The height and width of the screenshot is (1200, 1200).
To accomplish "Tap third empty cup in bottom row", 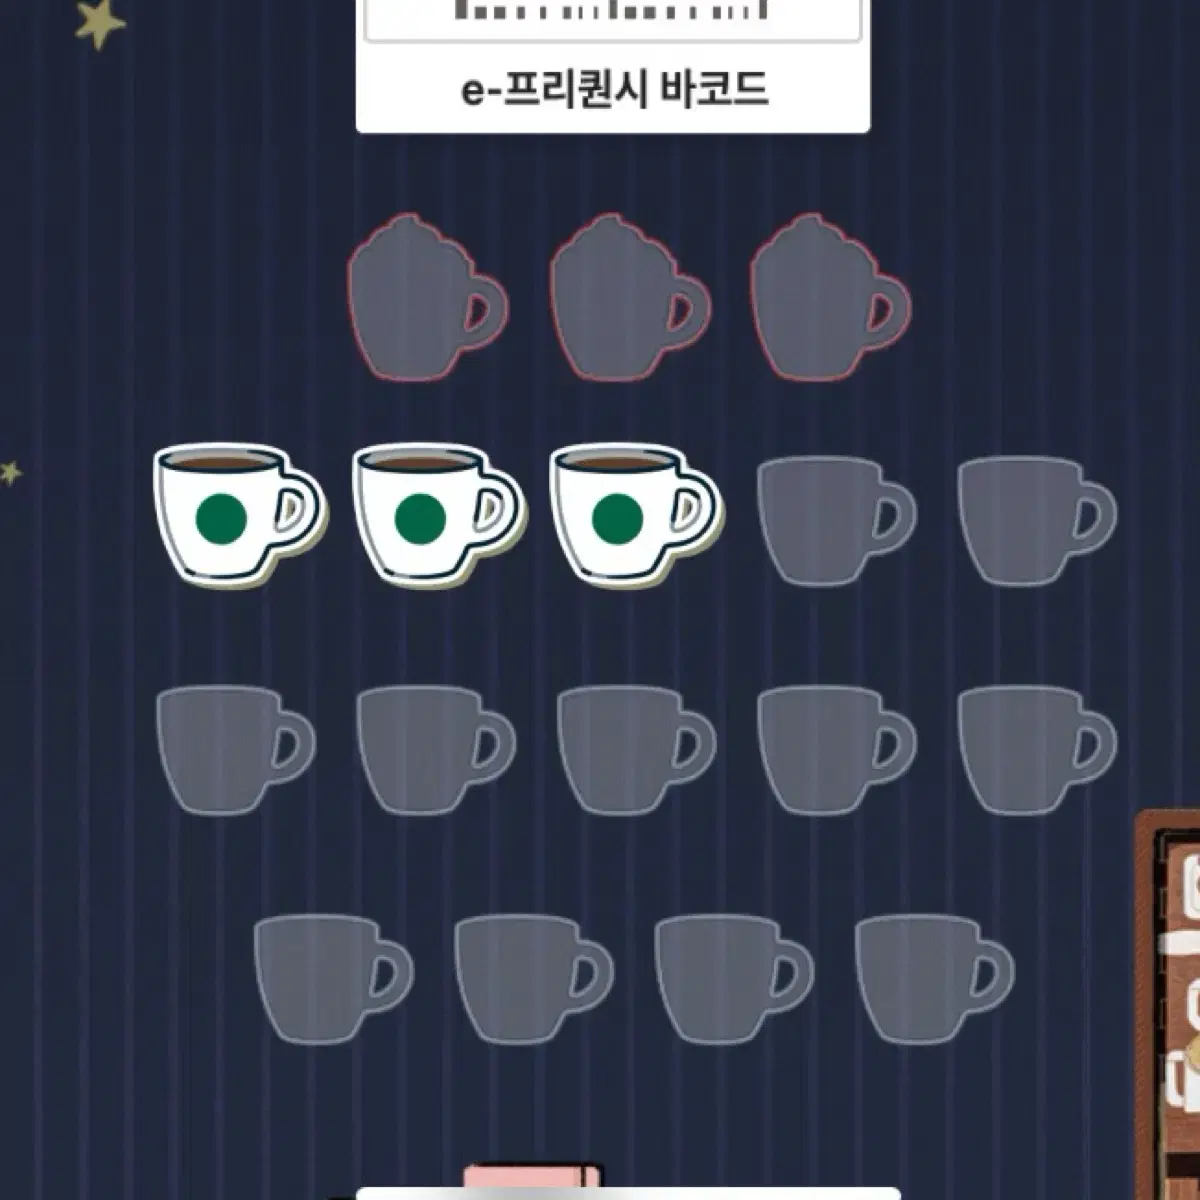I will [734, 980].
